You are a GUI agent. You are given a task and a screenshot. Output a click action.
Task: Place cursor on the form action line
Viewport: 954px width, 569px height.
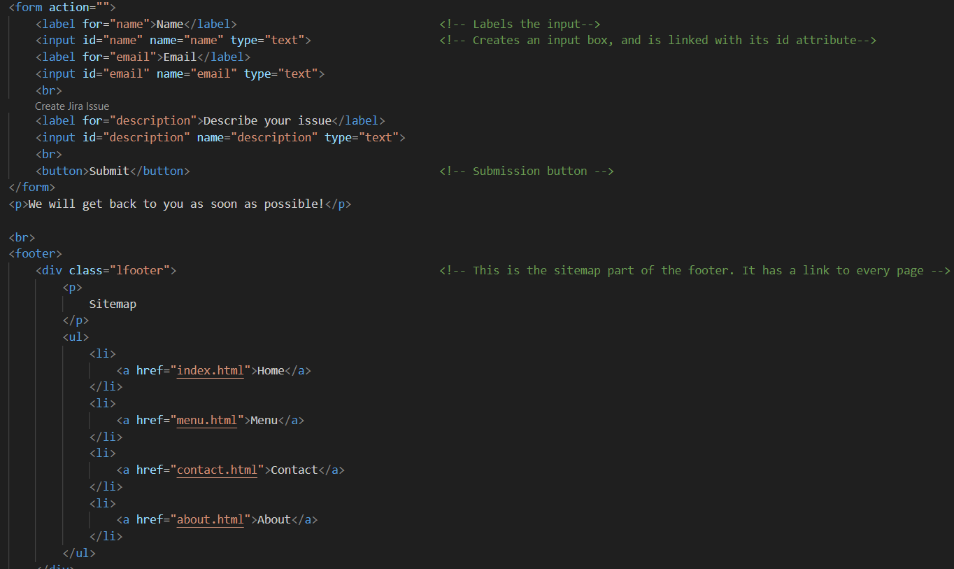pos(62,8)
